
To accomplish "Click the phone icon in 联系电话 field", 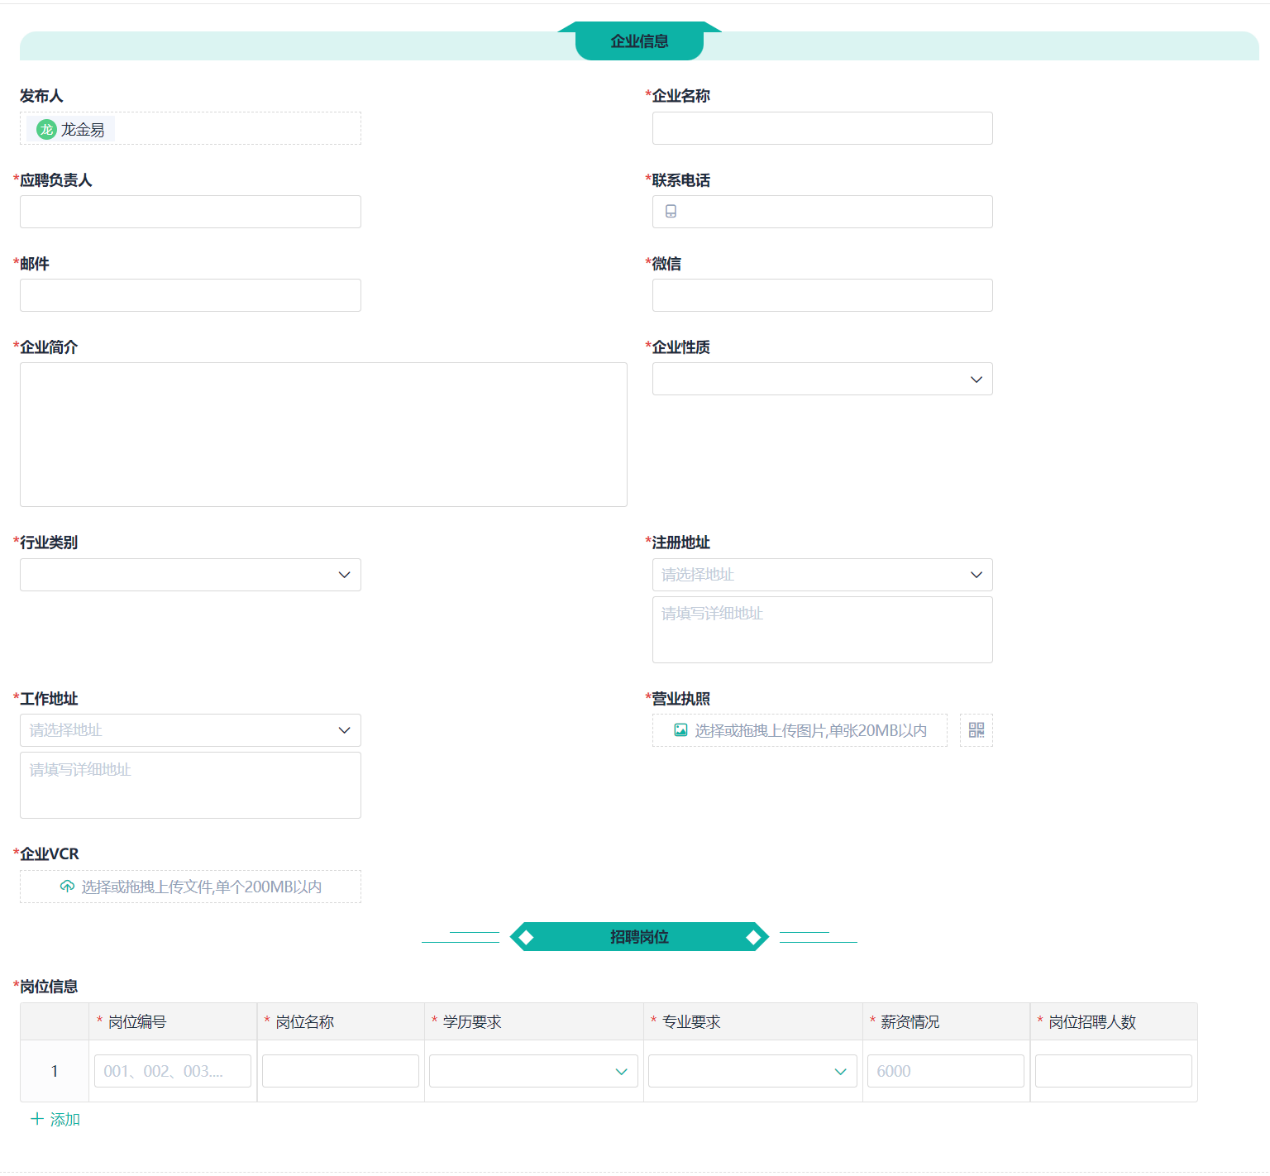I will 671,211.
